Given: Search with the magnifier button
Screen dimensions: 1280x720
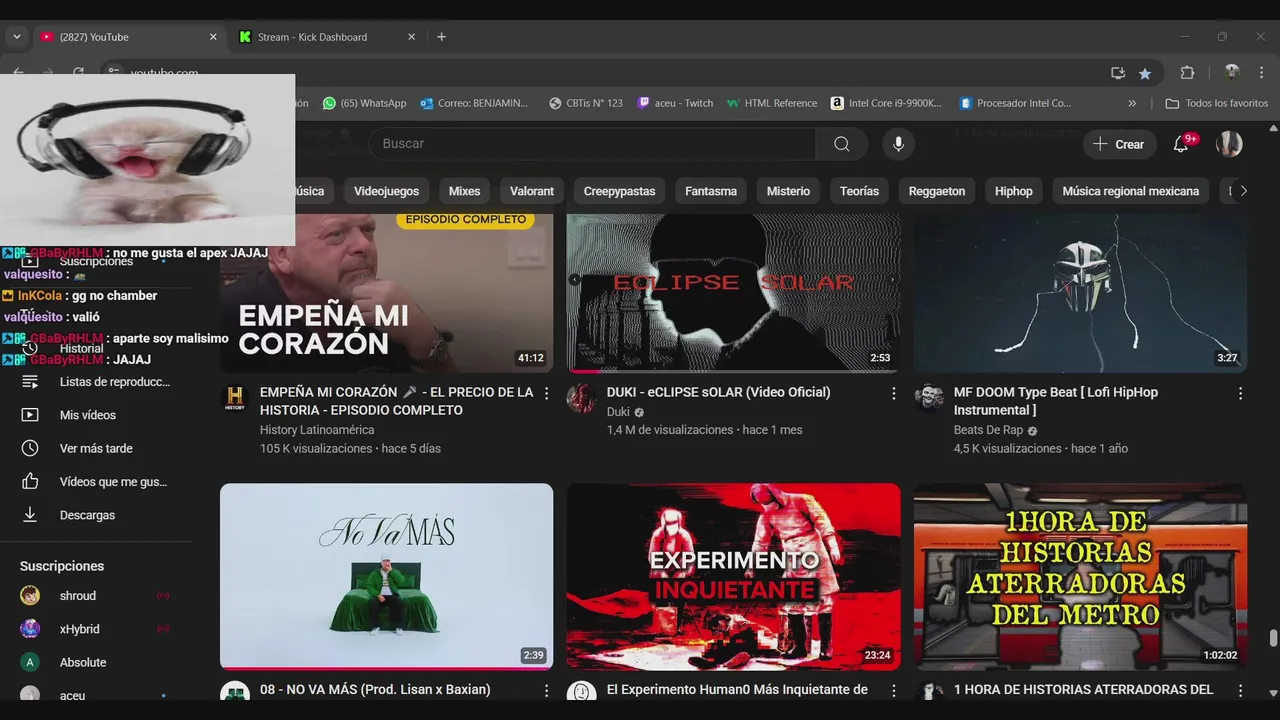Looking at the screenshot, I should 842,144.
